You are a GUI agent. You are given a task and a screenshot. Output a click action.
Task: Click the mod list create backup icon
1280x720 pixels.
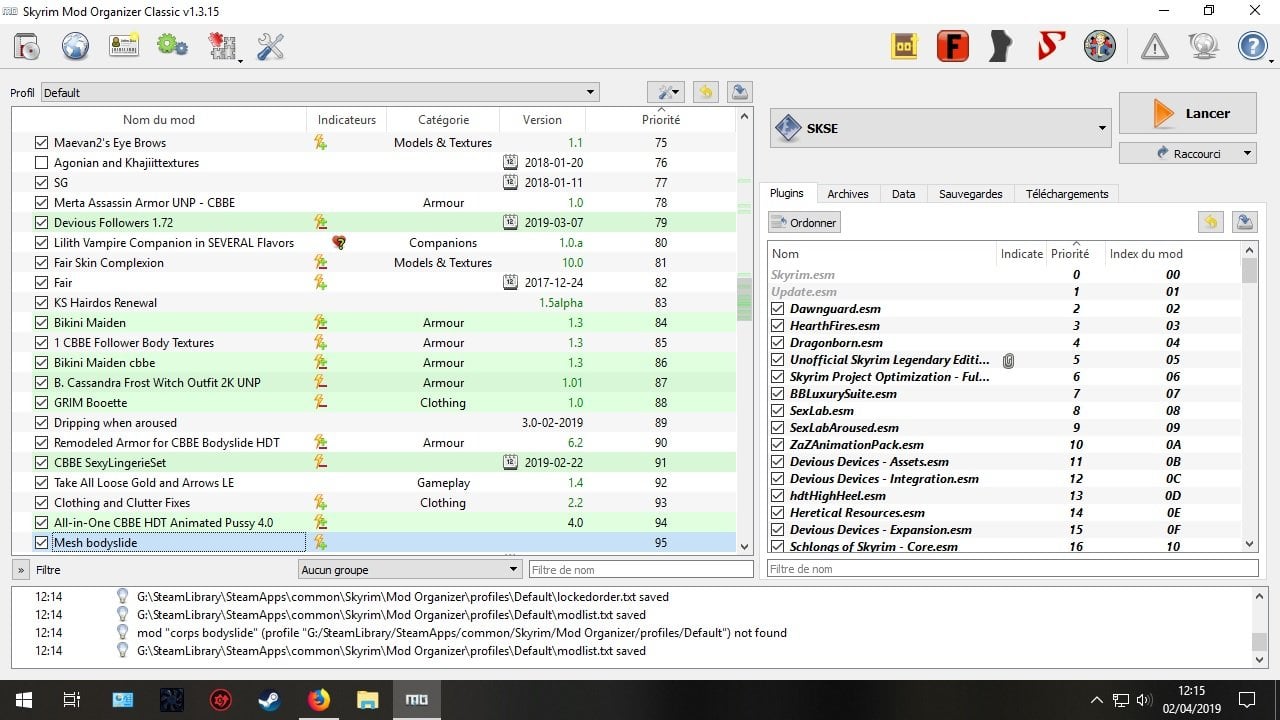(739, 92)
